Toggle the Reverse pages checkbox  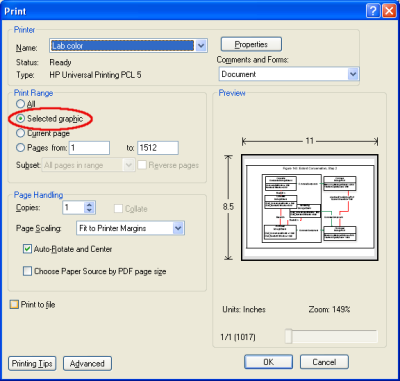tap(142, 165)
